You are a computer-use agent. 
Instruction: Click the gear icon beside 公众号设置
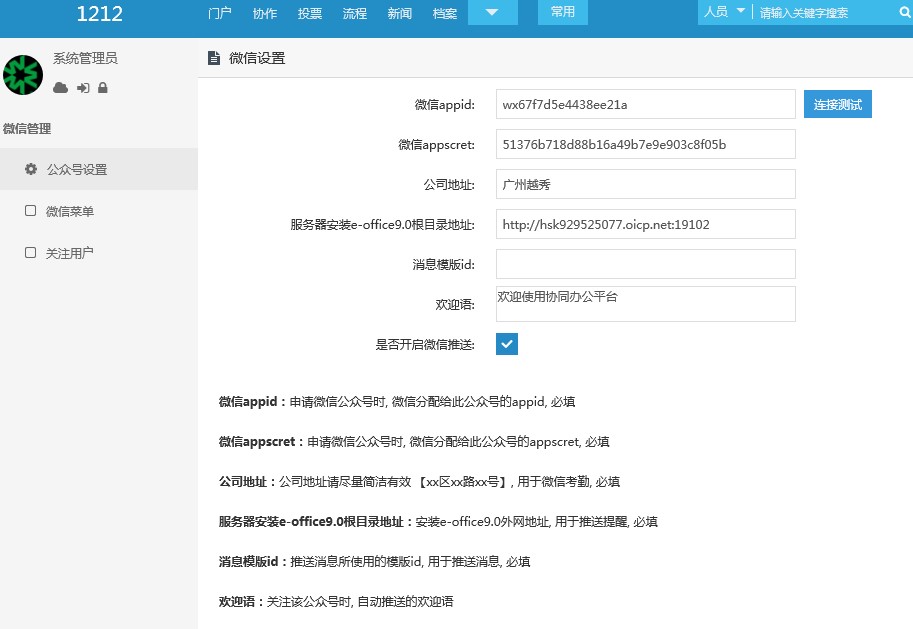[x=31, y=169]
